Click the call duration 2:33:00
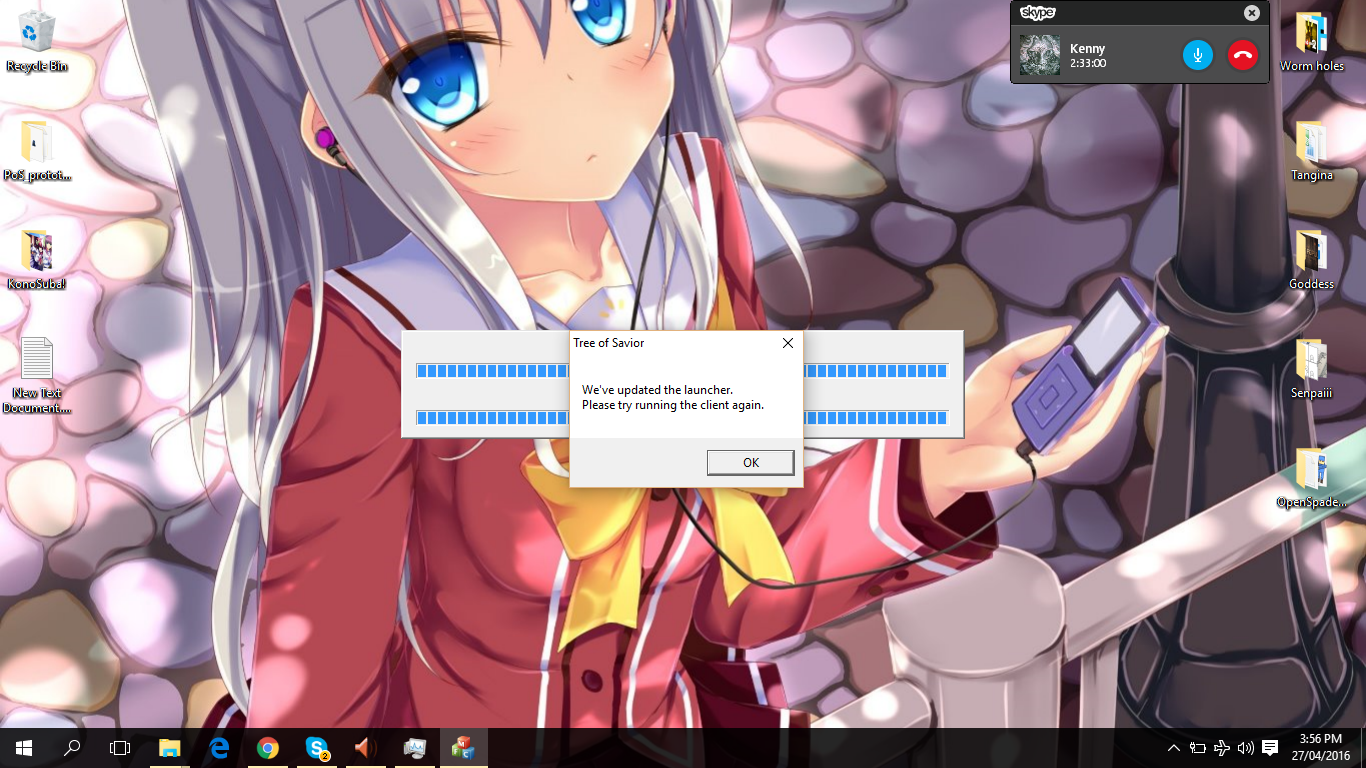The image size is (1366, 768). coord(1088,63)
